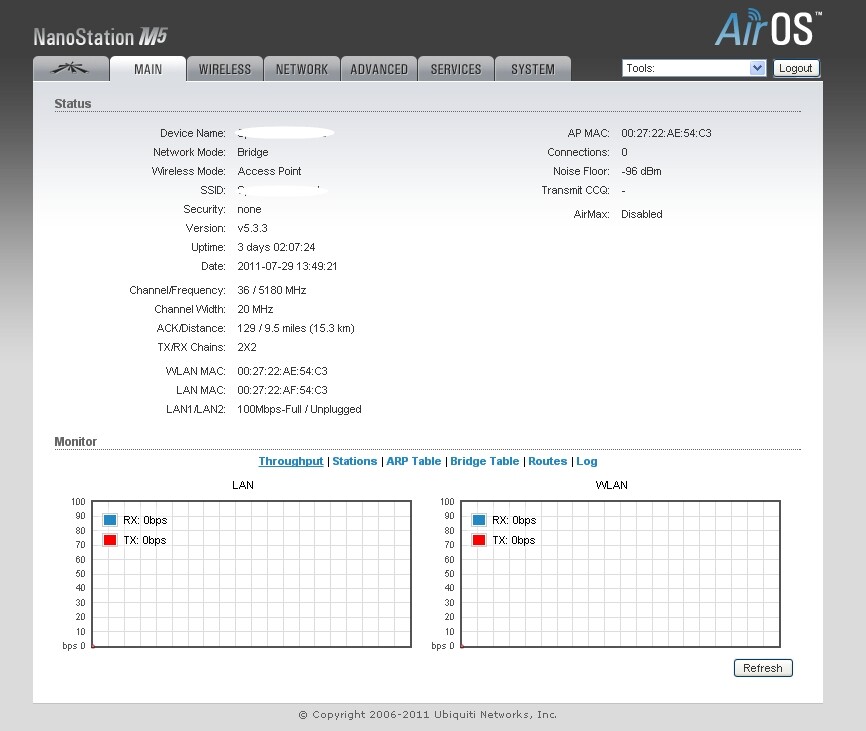Click the blue RX swatch in WLAN graph

coord(479,520)
